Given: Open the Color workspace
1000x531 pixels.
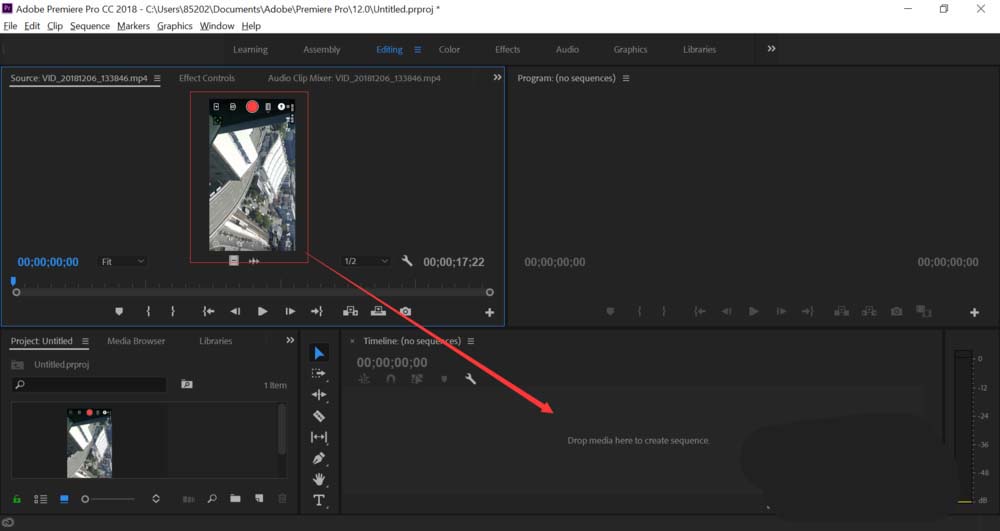Looking at the screenshot, I should [x=450, y=49].
